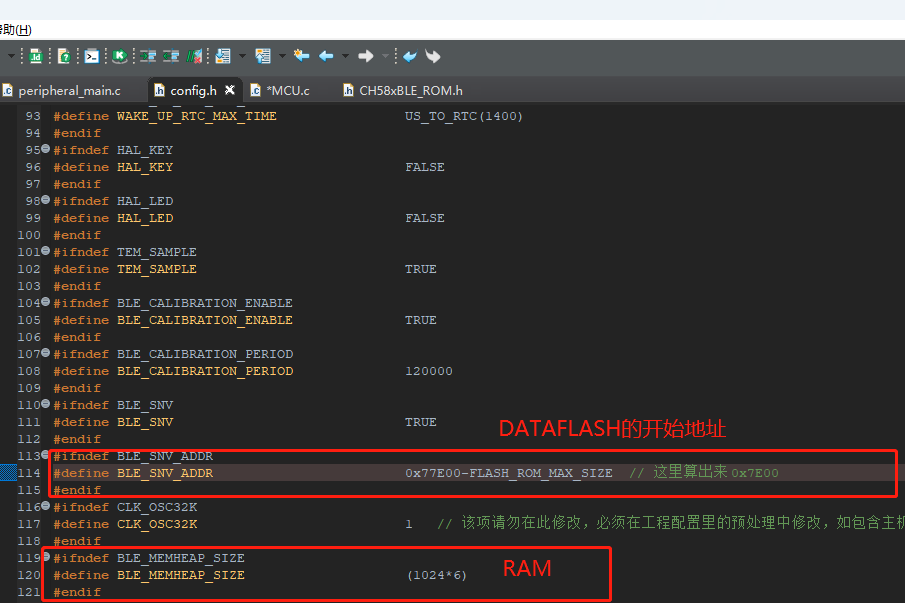905x603 pixels.
Task: Navigate back with the blue left arrow
Action: pyautogui.click(x=326, y=56)
